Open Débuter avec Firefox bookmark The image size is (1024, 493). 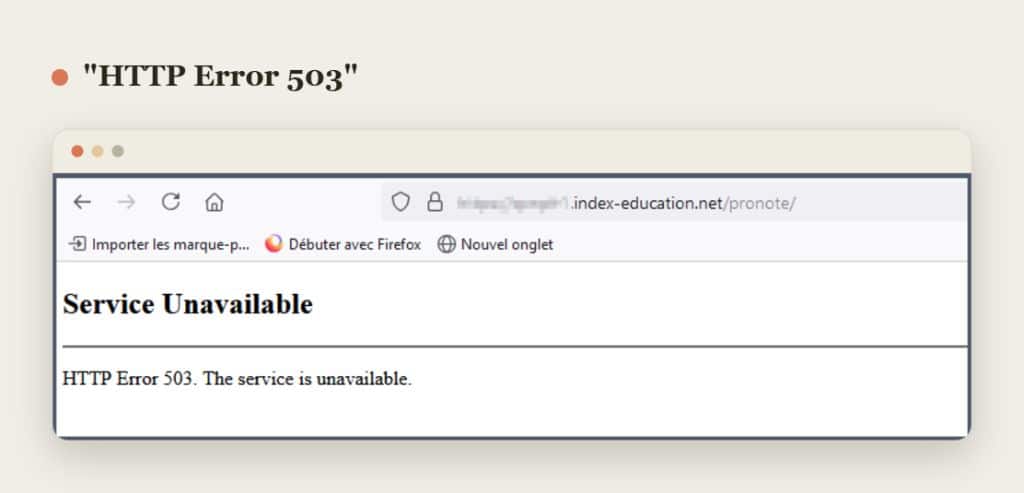tap(355, 245)
